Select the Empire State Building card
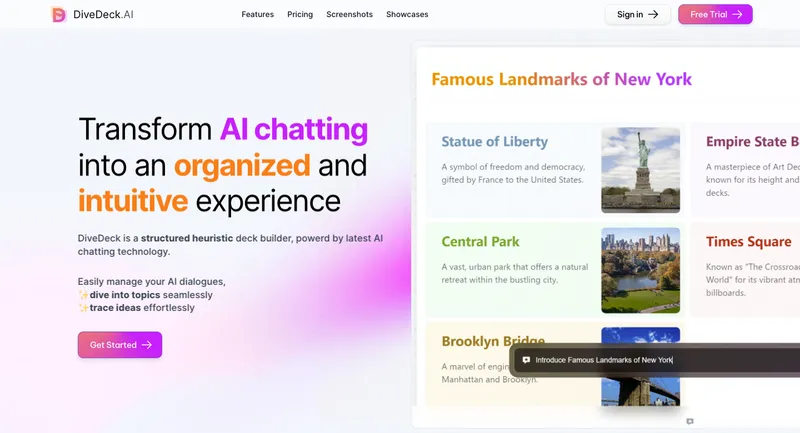The width and height of the screenshot is (800, 433). (x=752, y=141)
